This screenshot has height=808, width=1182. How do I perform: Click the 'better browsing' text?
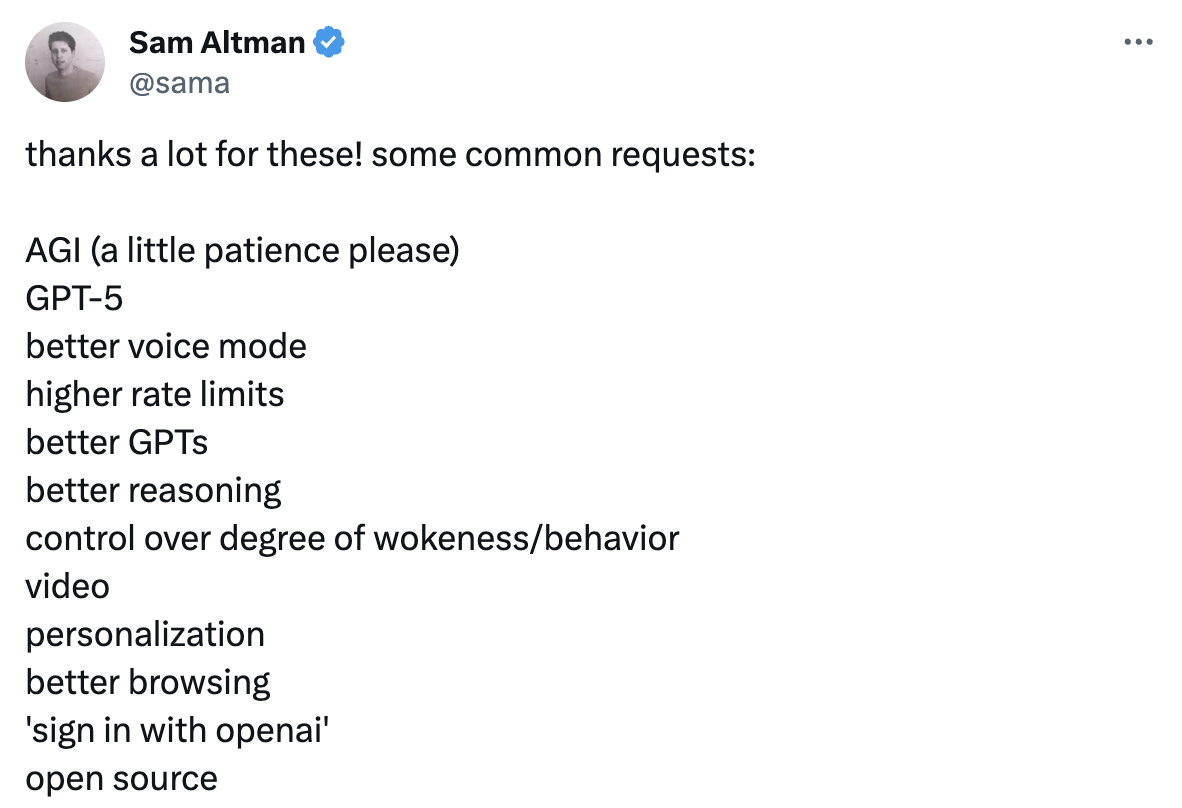(x=148, y=682)
